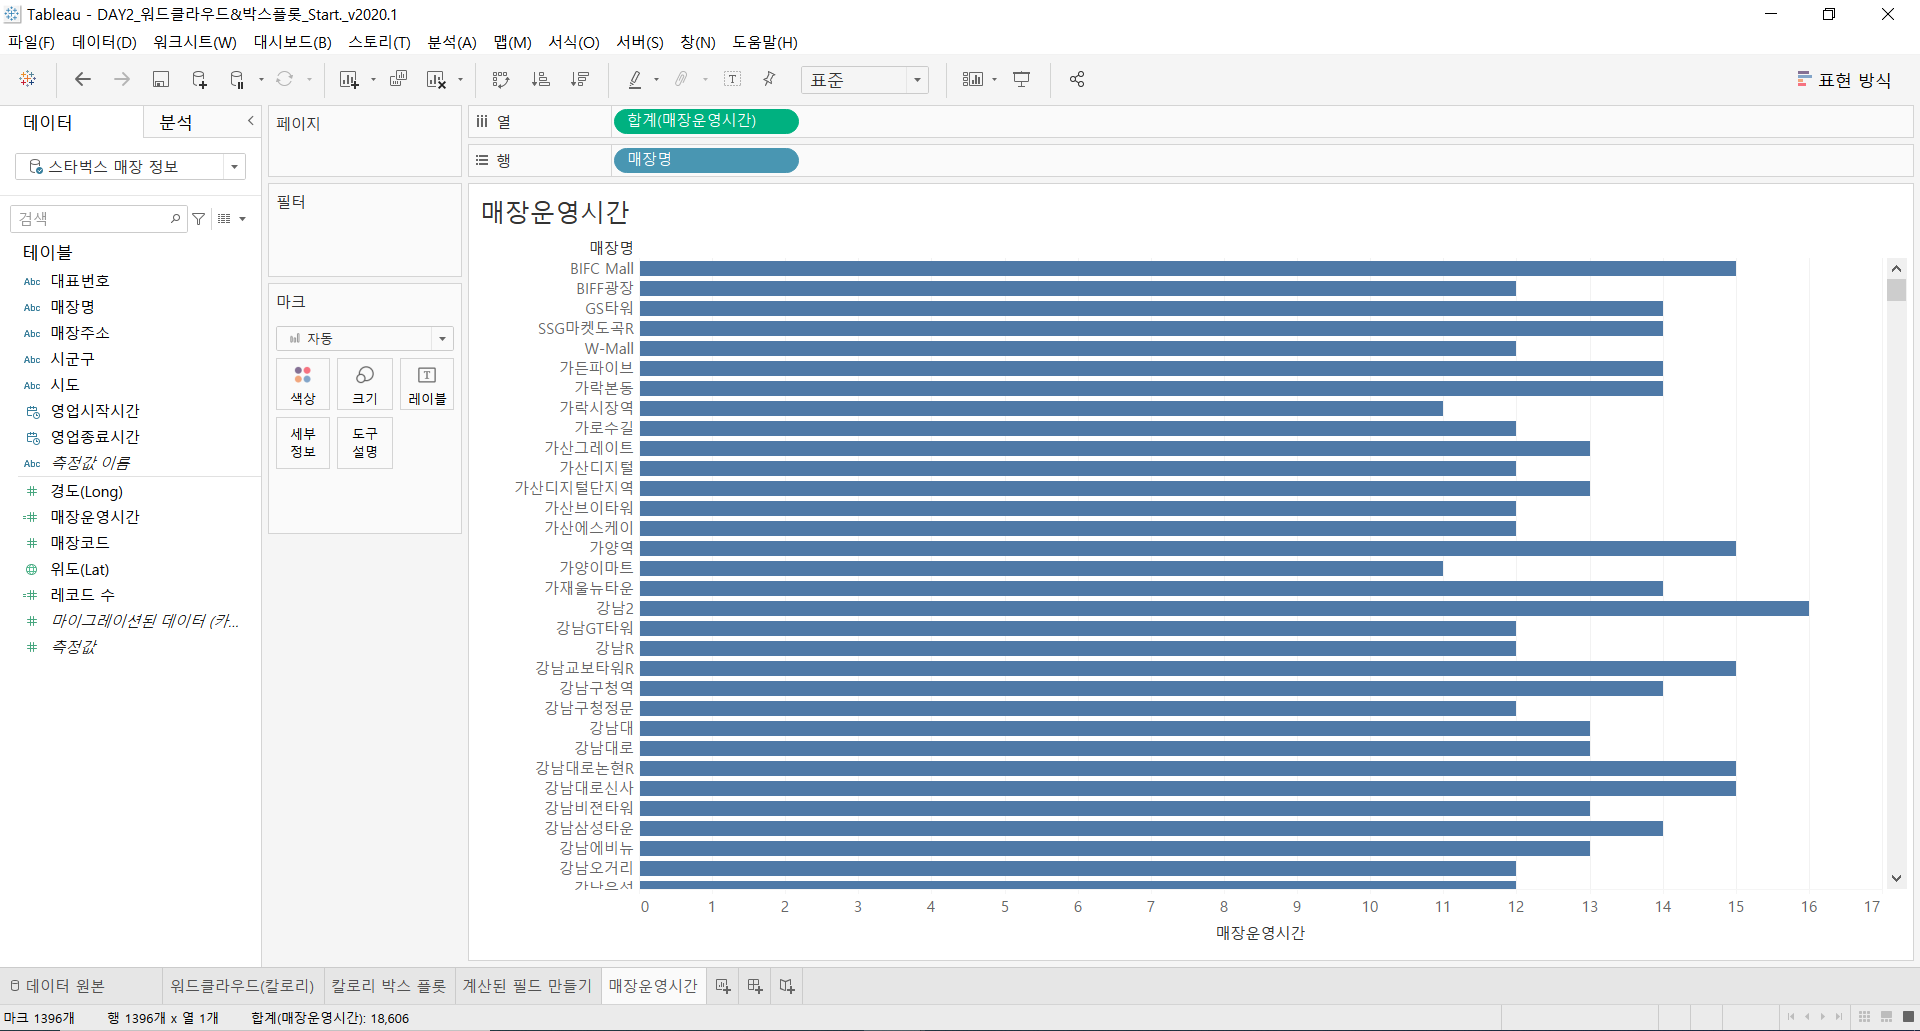Image resolution: width=1920 pixels, height=1031 pixels.
Task: Open the clear sheet dropdown arrow
Action: click(460, 80)
